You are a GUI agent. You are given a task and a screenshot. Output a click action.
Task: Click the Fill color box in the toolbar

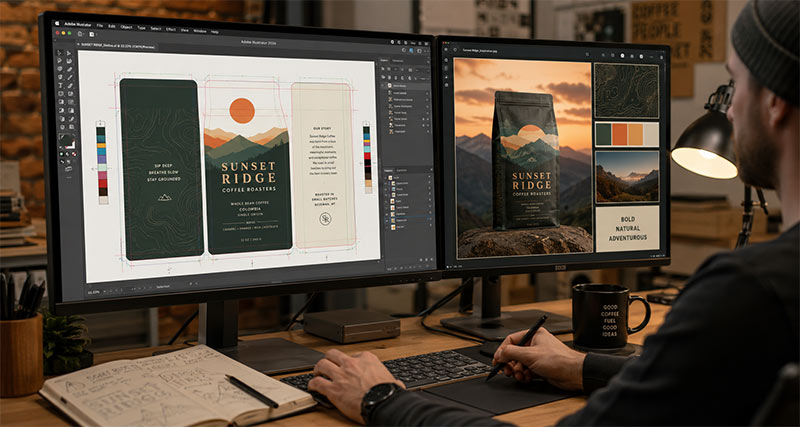(x=65, y=140)
